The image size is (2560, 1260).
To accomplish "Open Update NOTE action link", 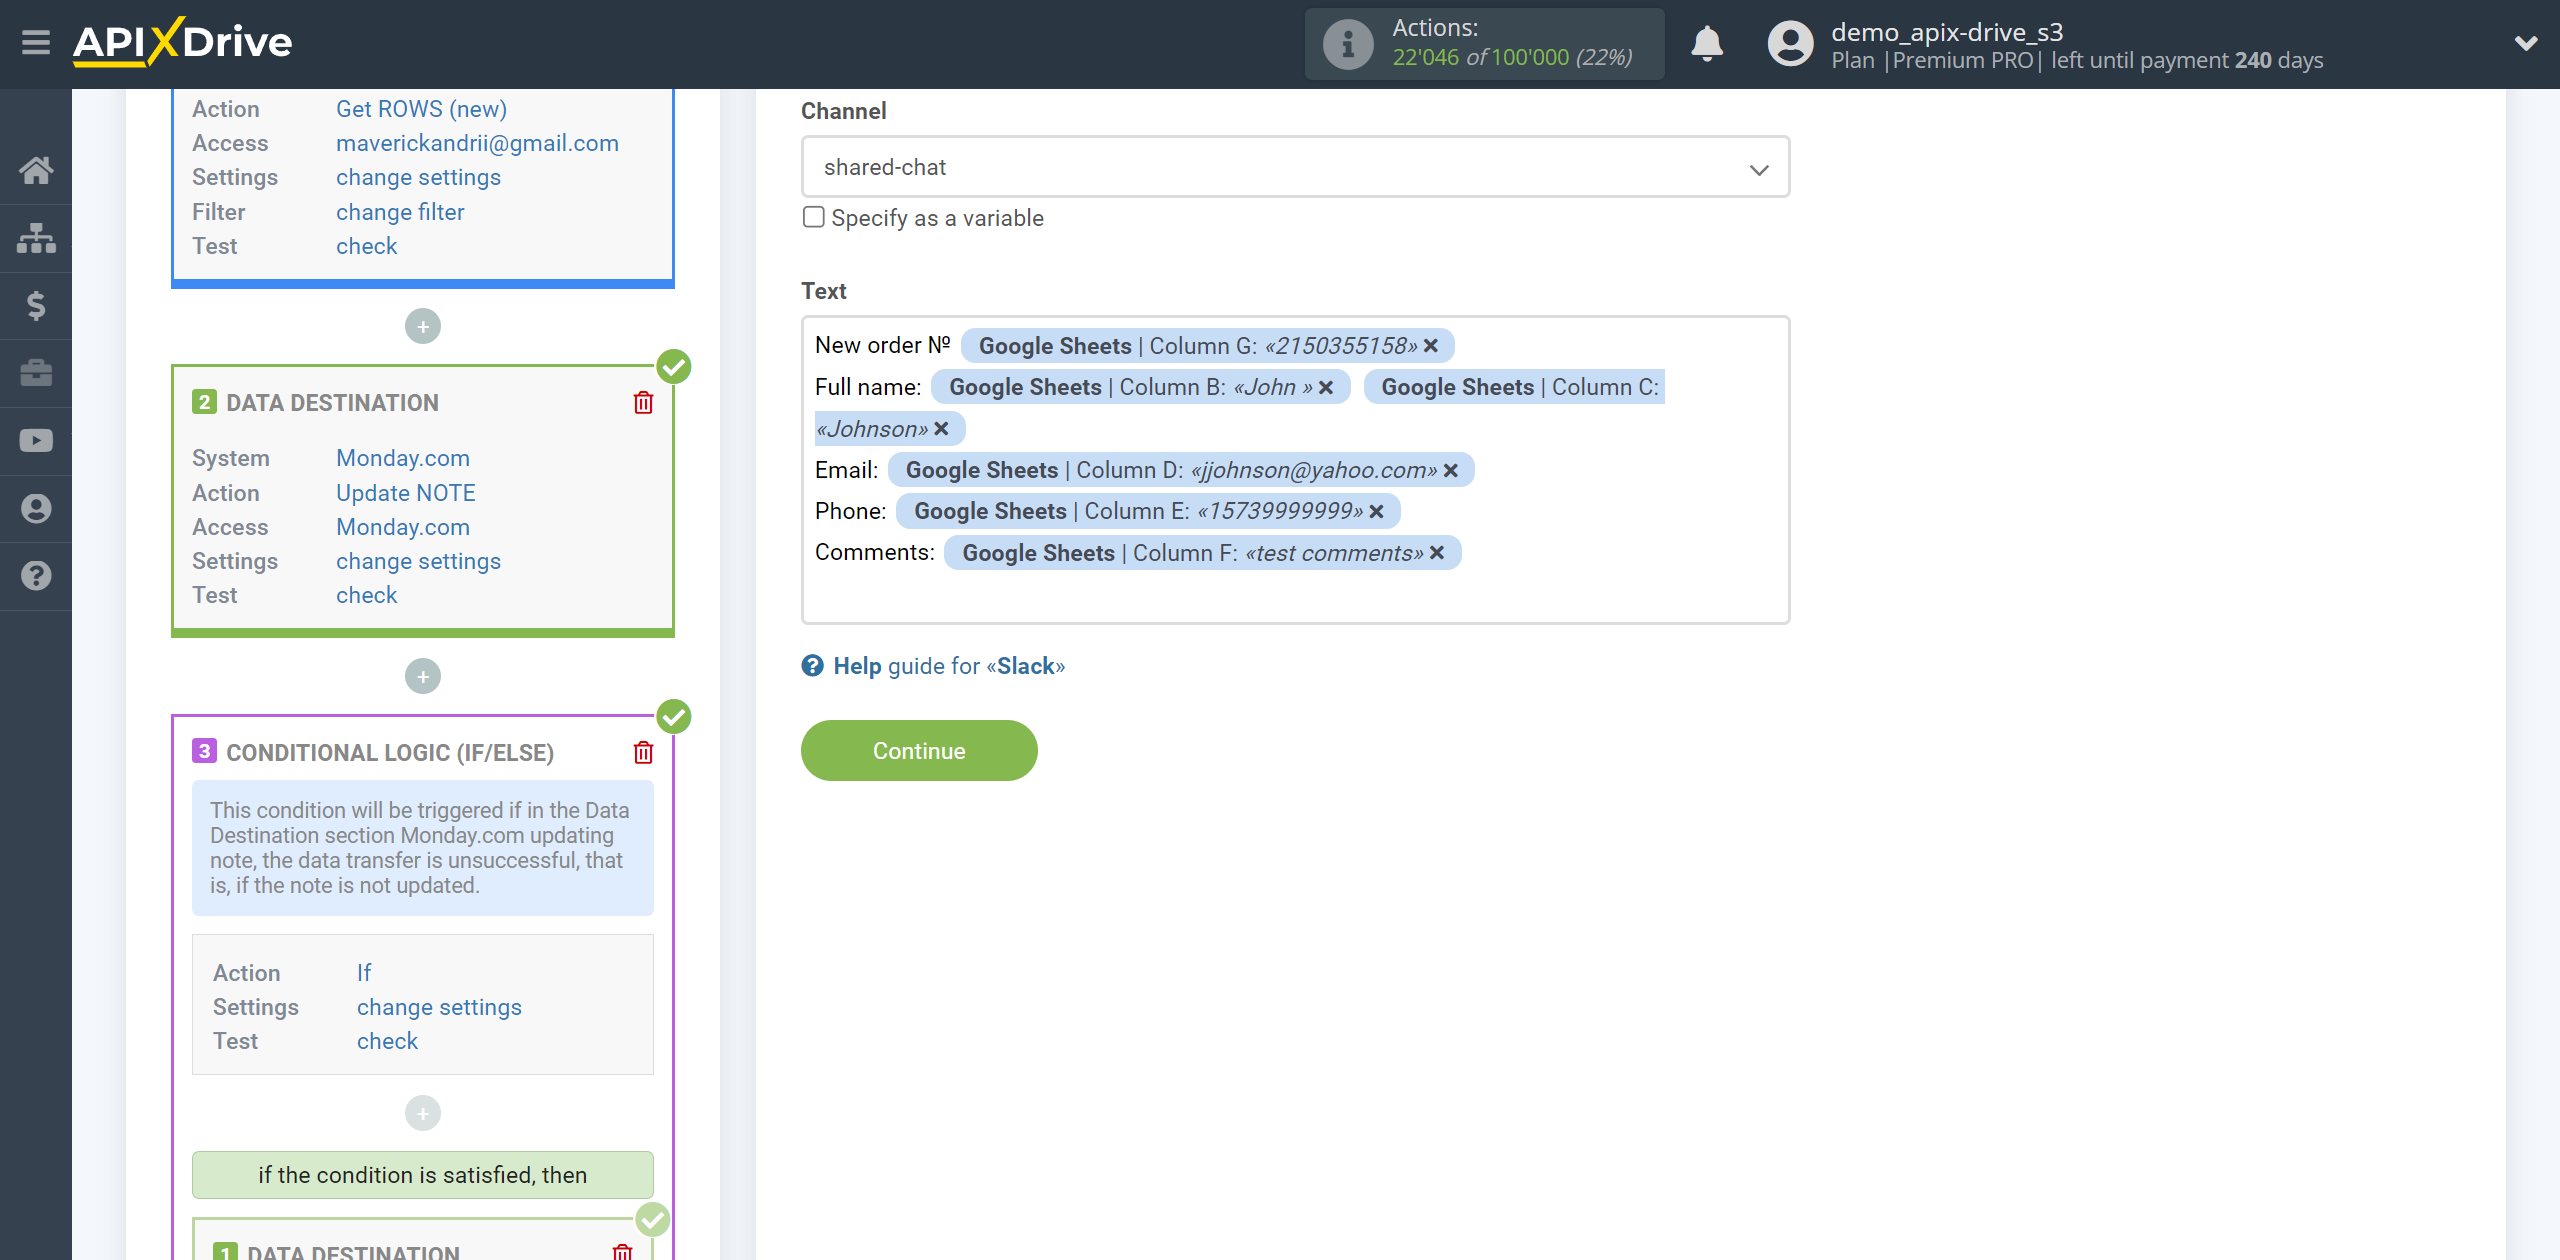I will (406, 493).
